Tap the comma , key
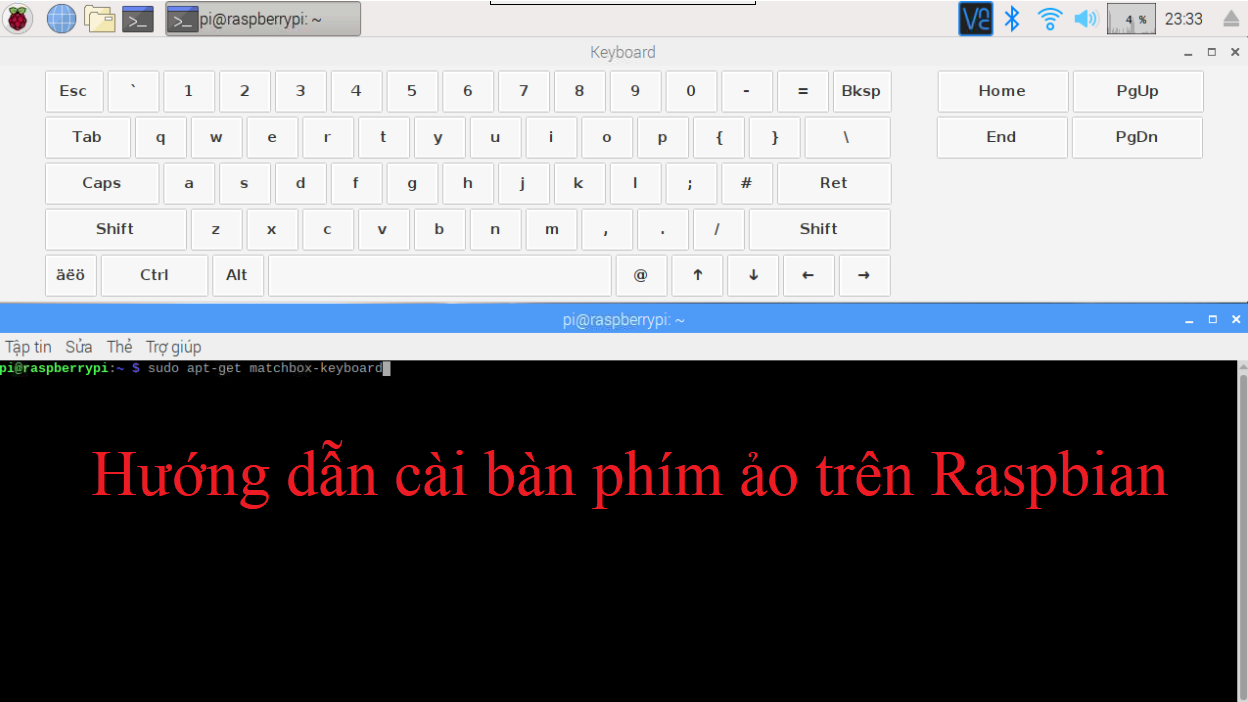 [607, 229]
